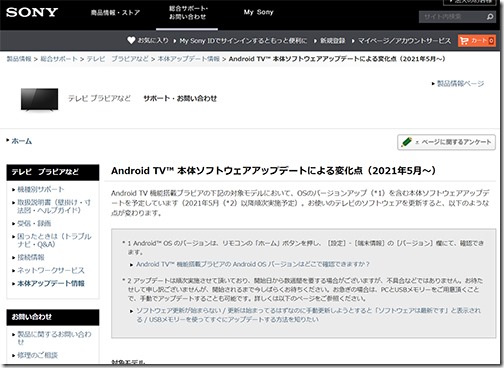The image size is (504, 368).
Task: Go to ホーム link
Action: point(22,141)
